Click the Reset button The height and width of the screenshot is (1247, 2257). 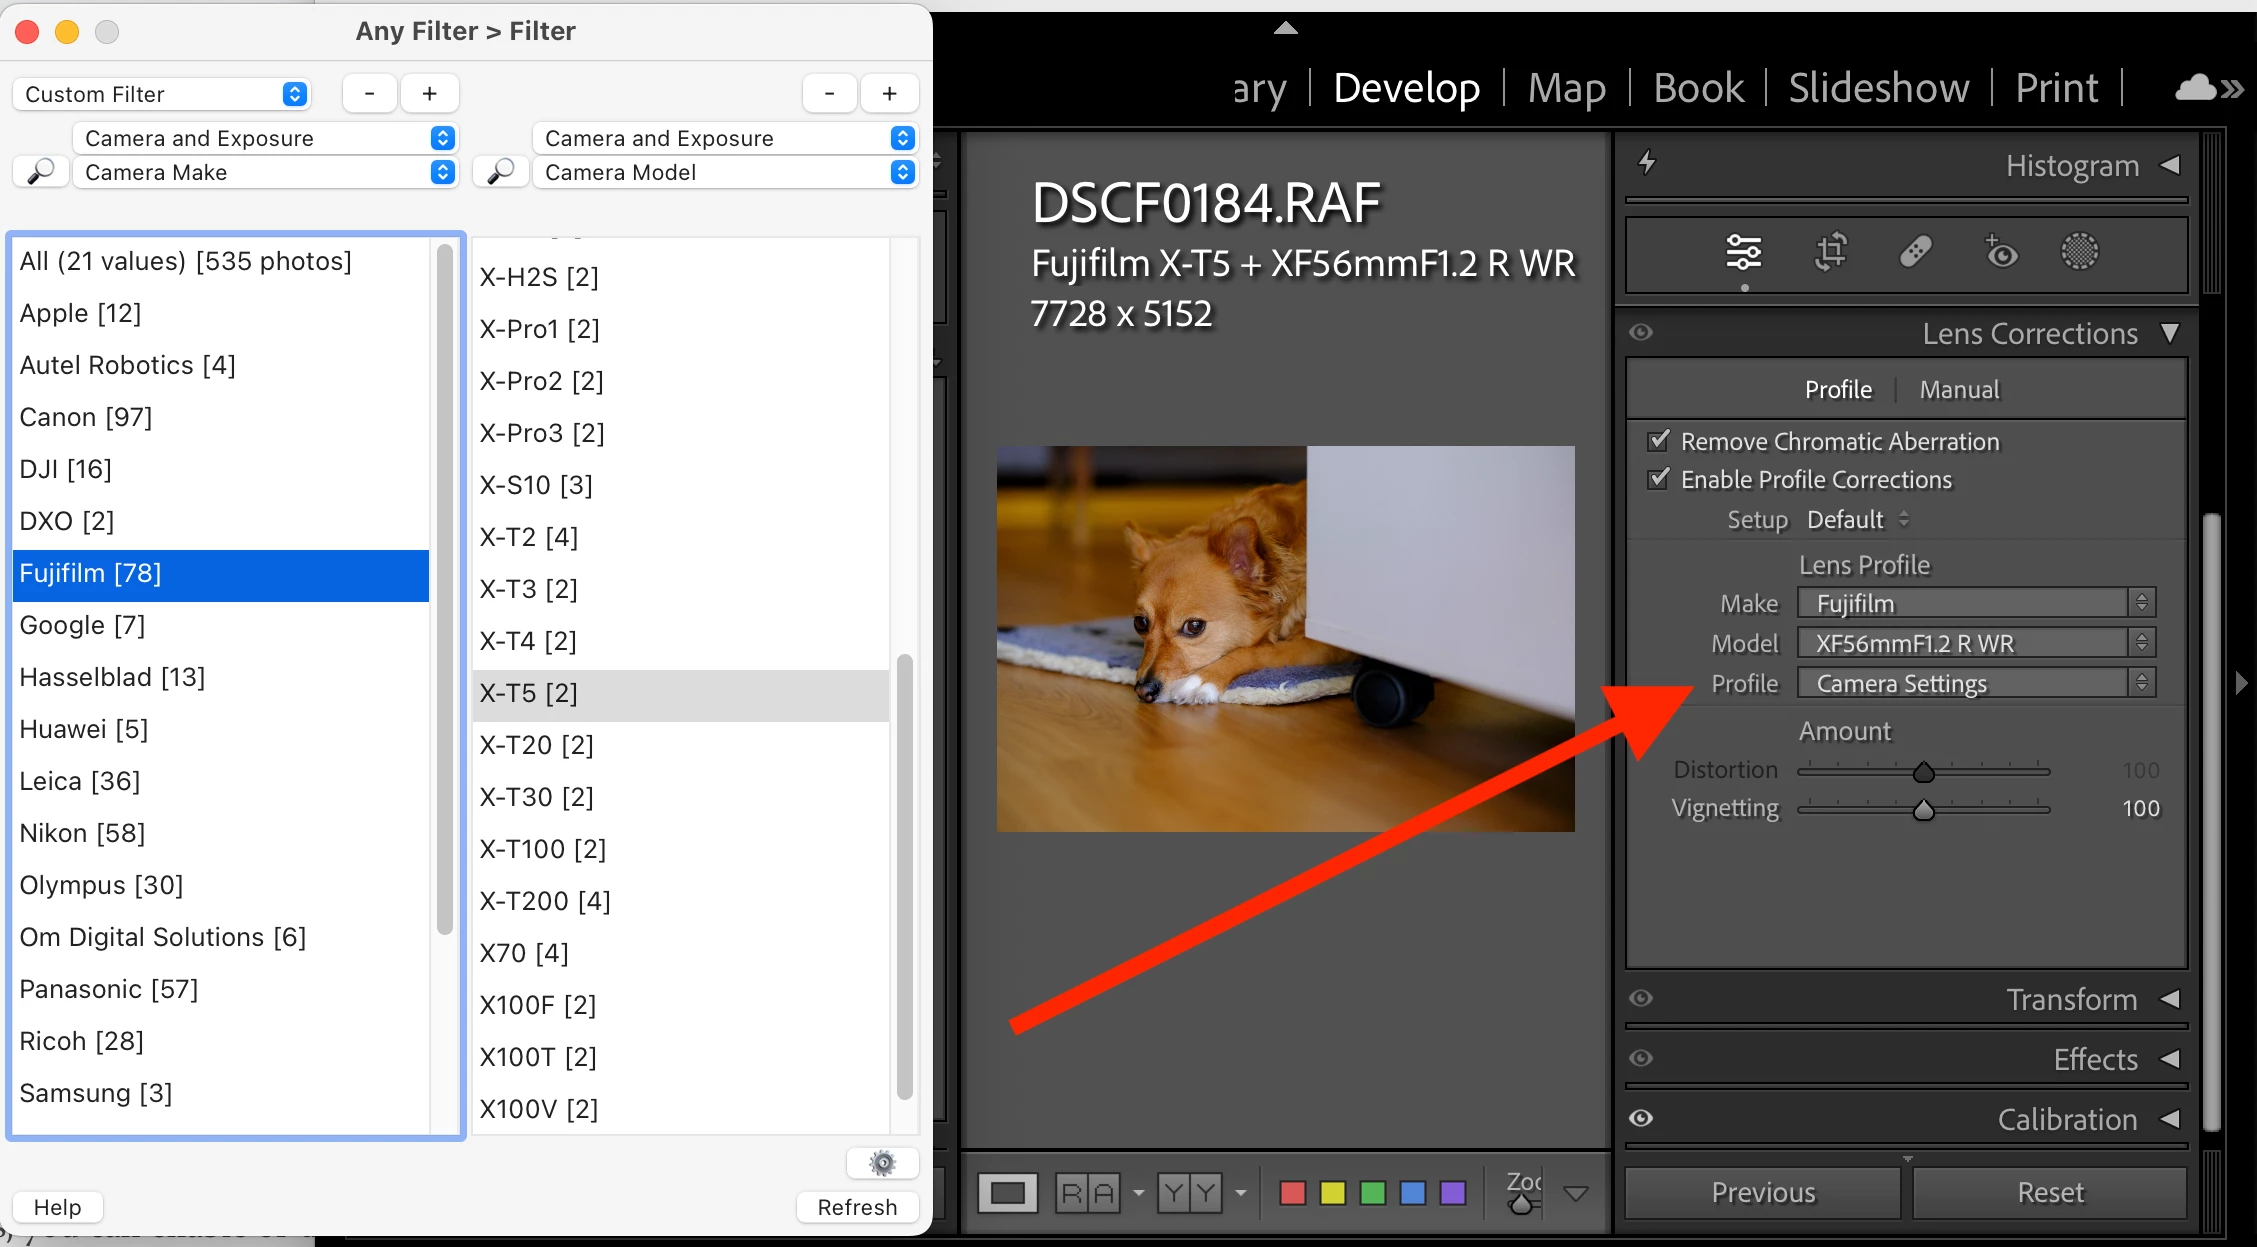pos(2050,1192)
